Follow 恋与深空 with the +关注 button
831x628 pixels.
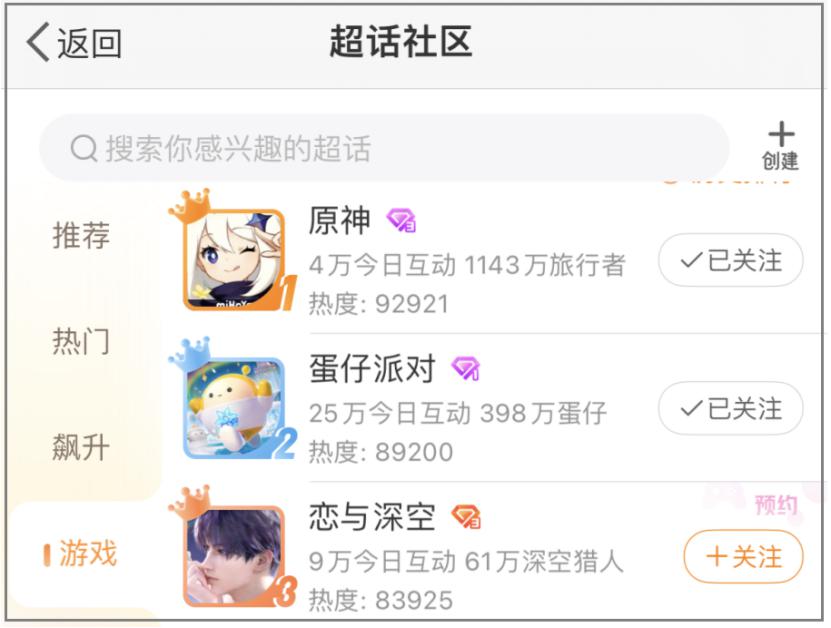click(743, 556)
